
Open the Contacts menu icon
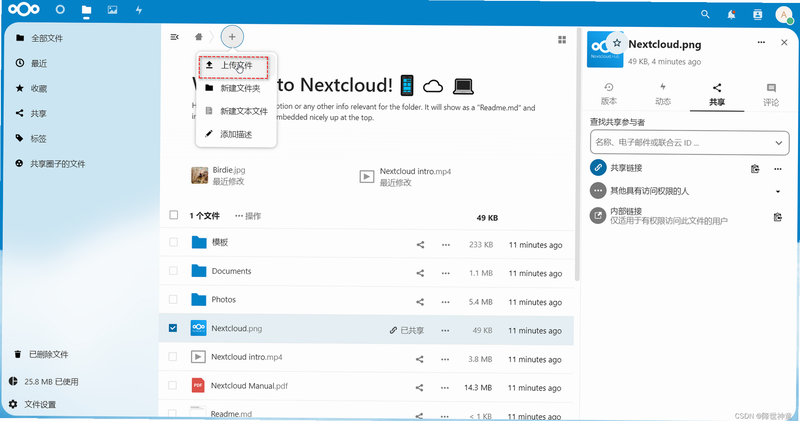point(758,14)
